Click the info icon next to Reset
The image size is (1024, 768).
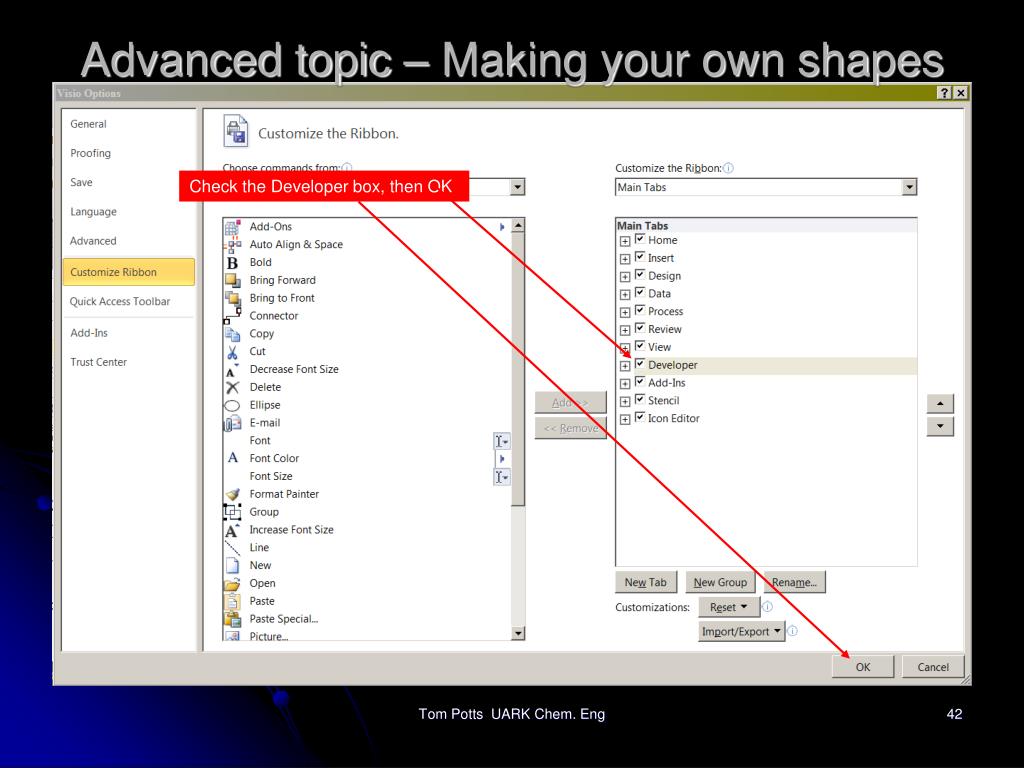pyautogui.click(x=767, y=607)
